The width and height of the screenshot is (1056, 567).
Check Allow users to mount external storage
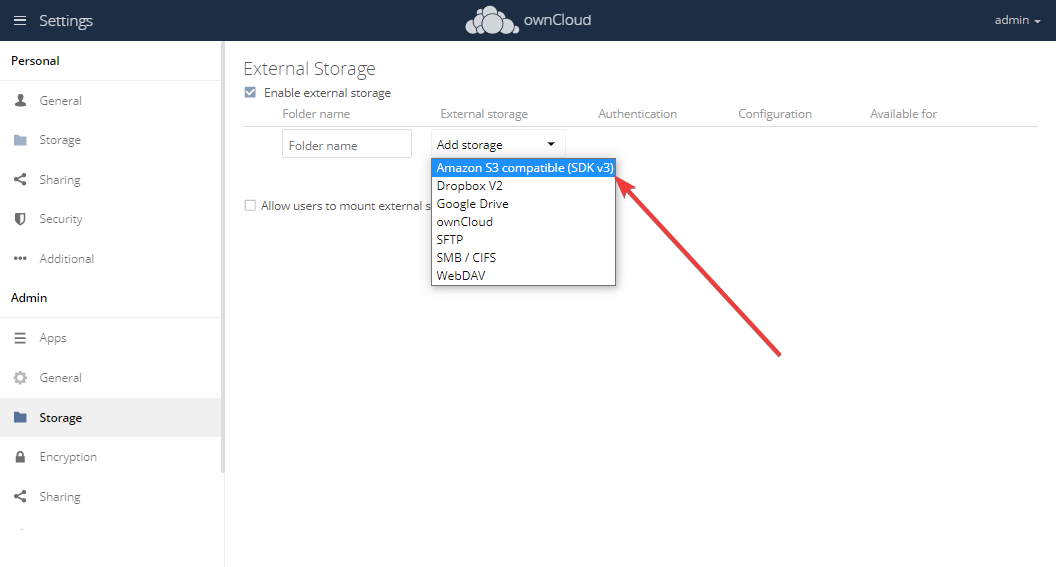[251, 206]
